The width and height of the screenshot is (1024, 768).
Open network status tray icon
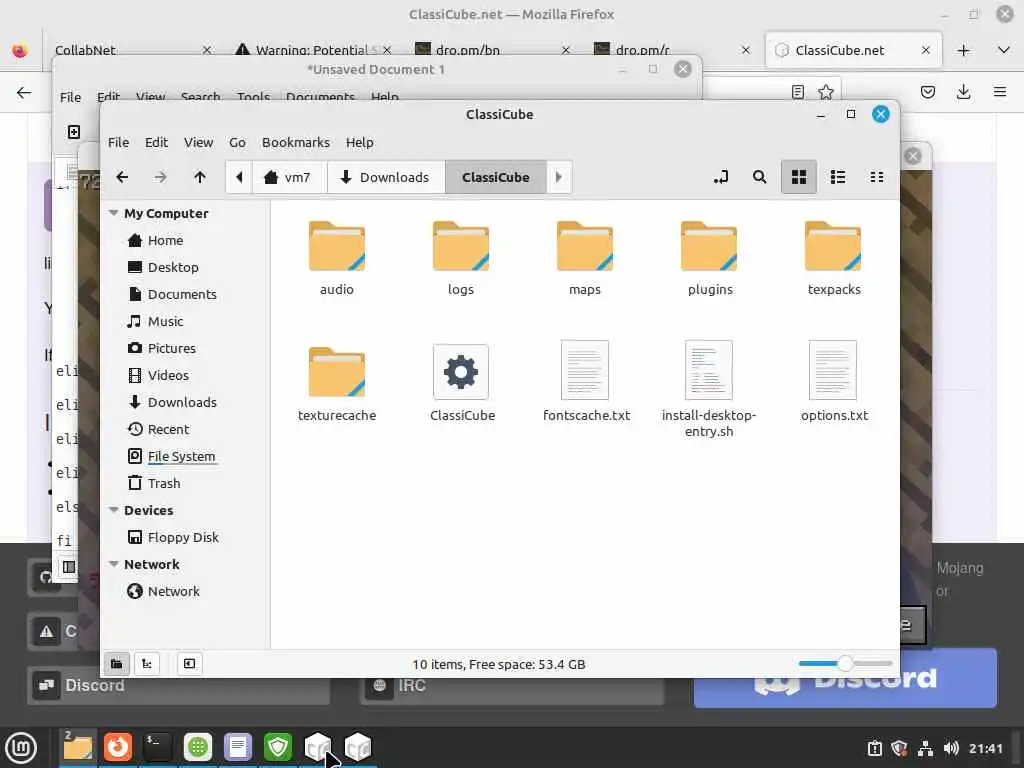(925, 748)
